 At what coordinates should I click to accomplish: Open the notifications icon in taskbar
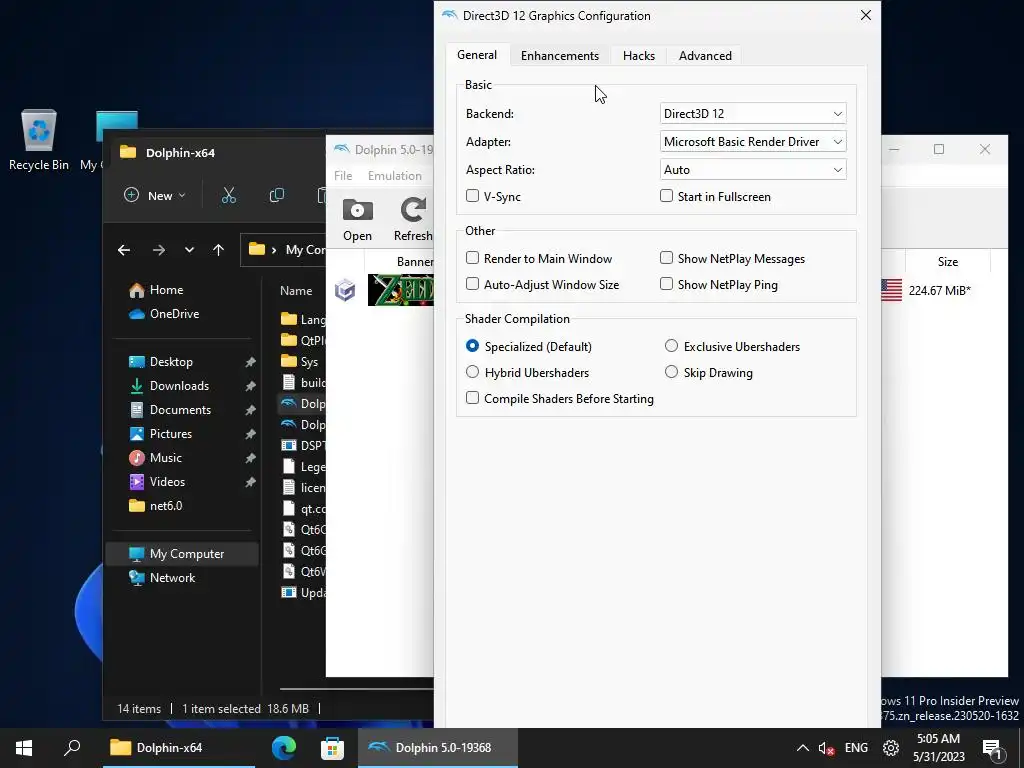coord(992,749)
